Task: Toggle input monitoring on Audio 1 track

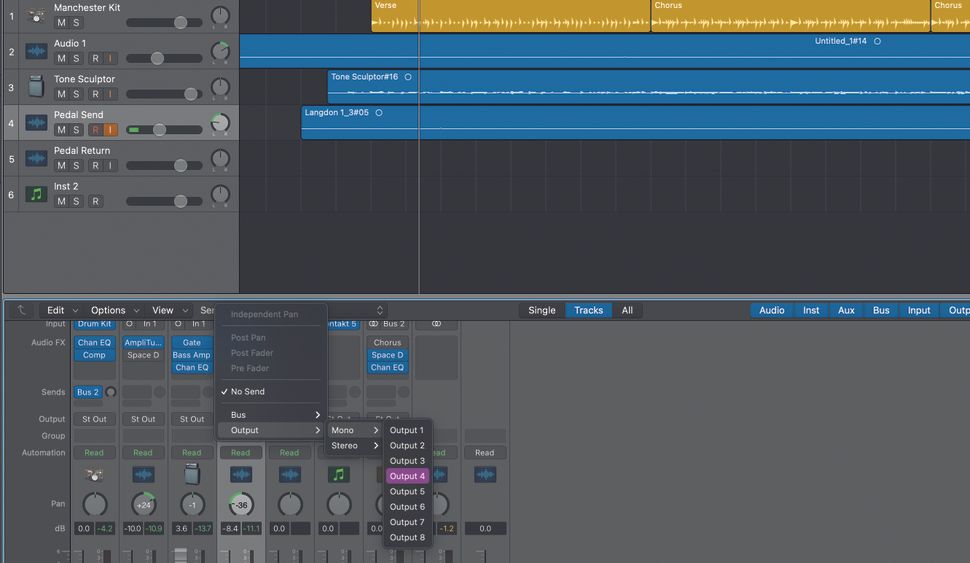Action: click(110, 58)
